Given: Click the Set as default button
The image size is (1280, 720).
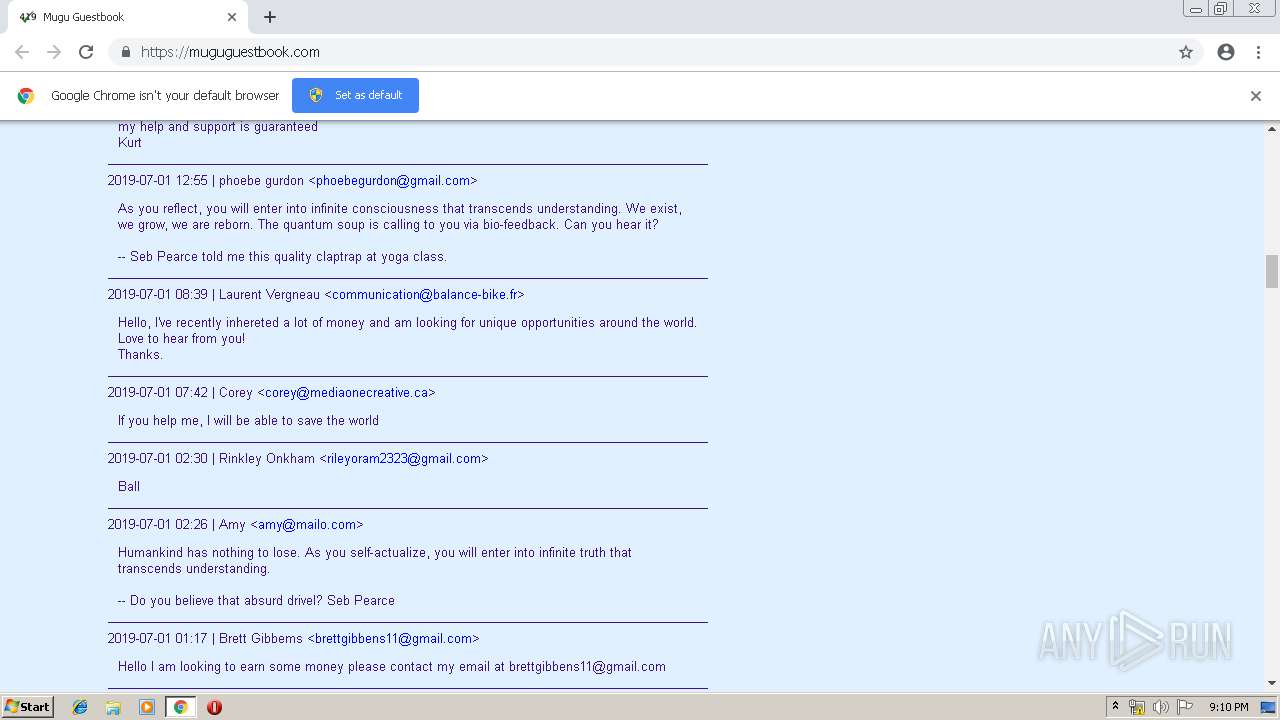Looking at the screenshot, I should [355, 95].
